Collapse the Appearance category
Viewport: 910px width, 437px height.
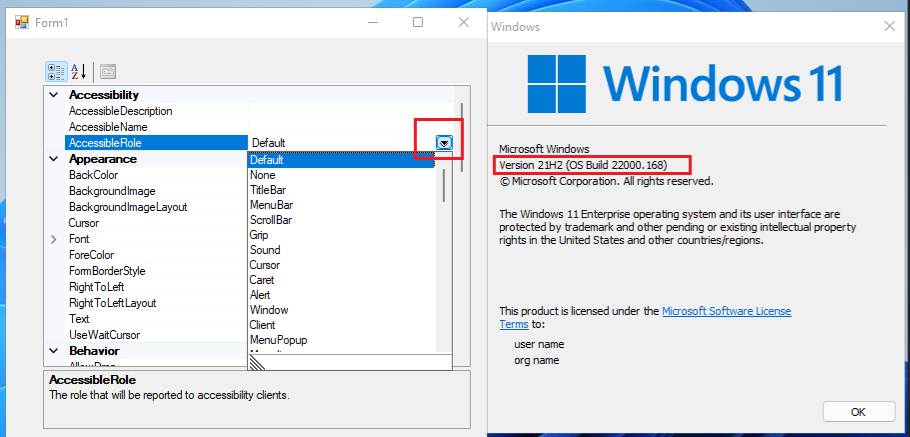54,158
